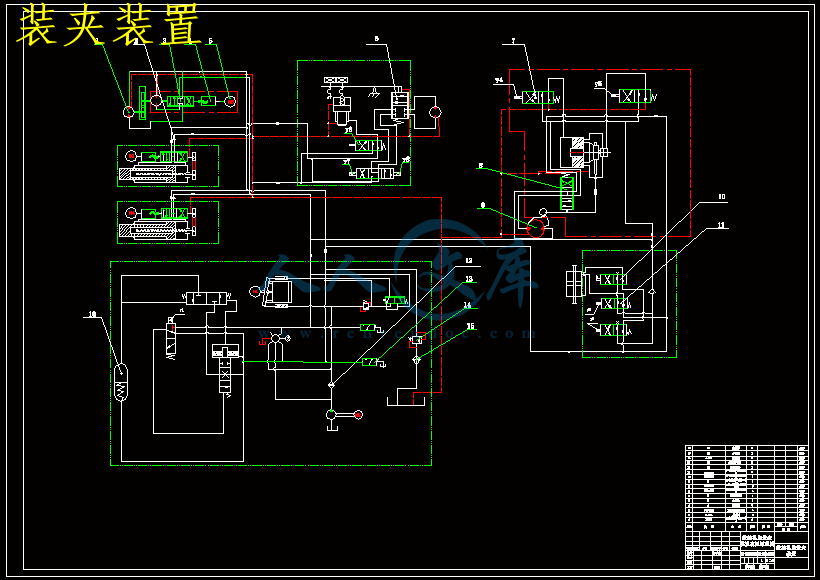Click the red motor circle in the lower-left green box
The height and width of the screenshot is (580, 820).
pyautogui.click(x=131, y=212)
